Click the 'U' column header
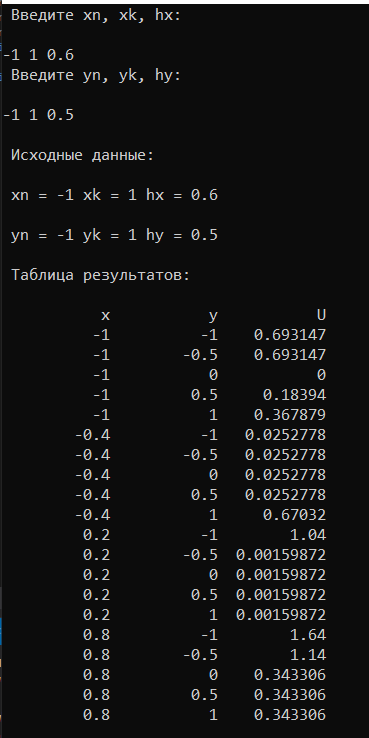 point(321,315)
